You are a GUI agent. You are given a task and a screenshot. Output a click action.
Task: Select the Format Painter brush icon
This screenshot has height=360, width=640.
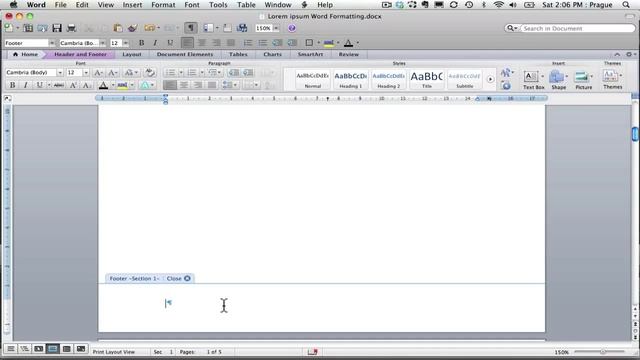coord(132,28)
